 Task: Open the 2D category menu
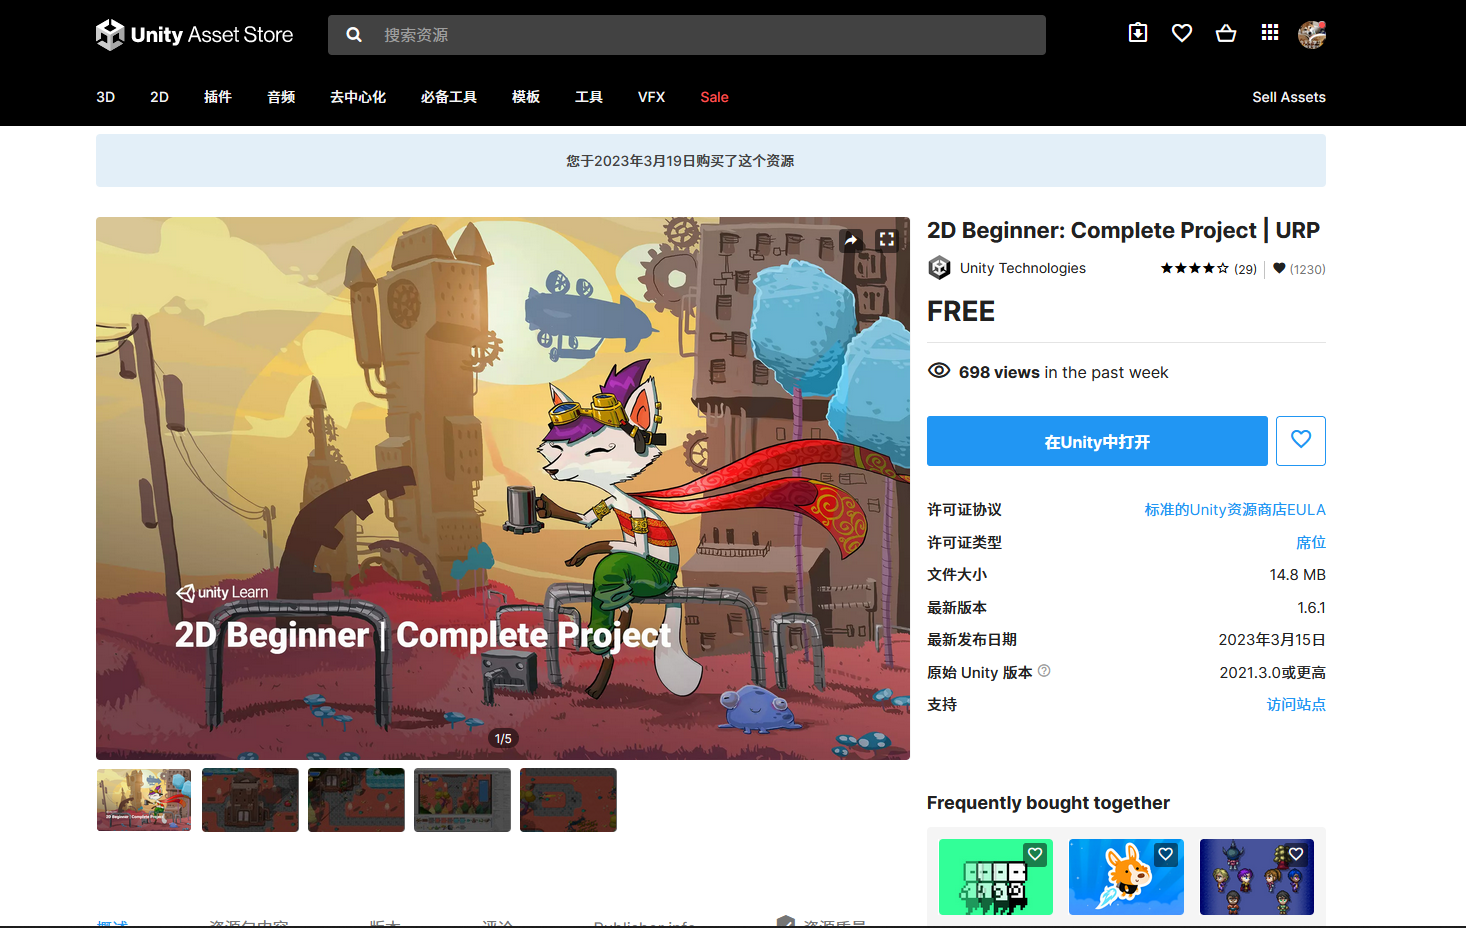pos(160,97)
